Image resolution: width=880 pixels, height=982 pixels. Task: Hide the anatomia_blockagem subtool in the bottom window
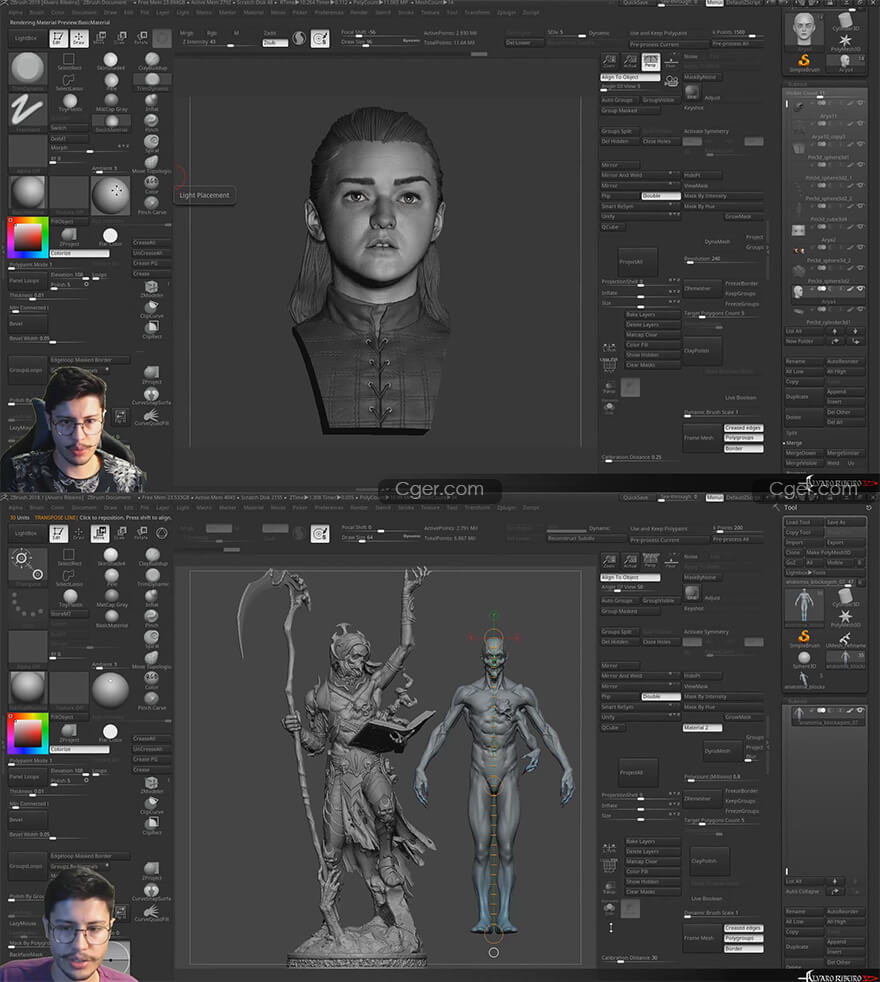860,710
